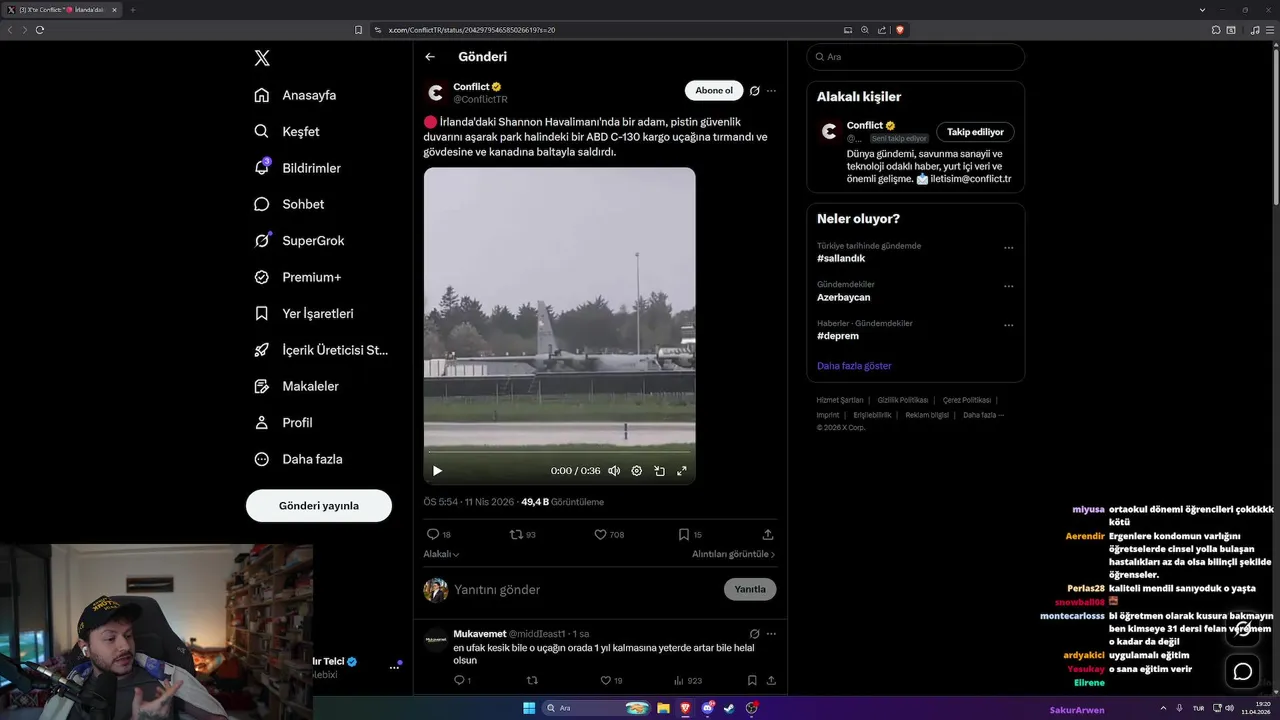Open the #deprem trending topic

(x=836, y=336)
